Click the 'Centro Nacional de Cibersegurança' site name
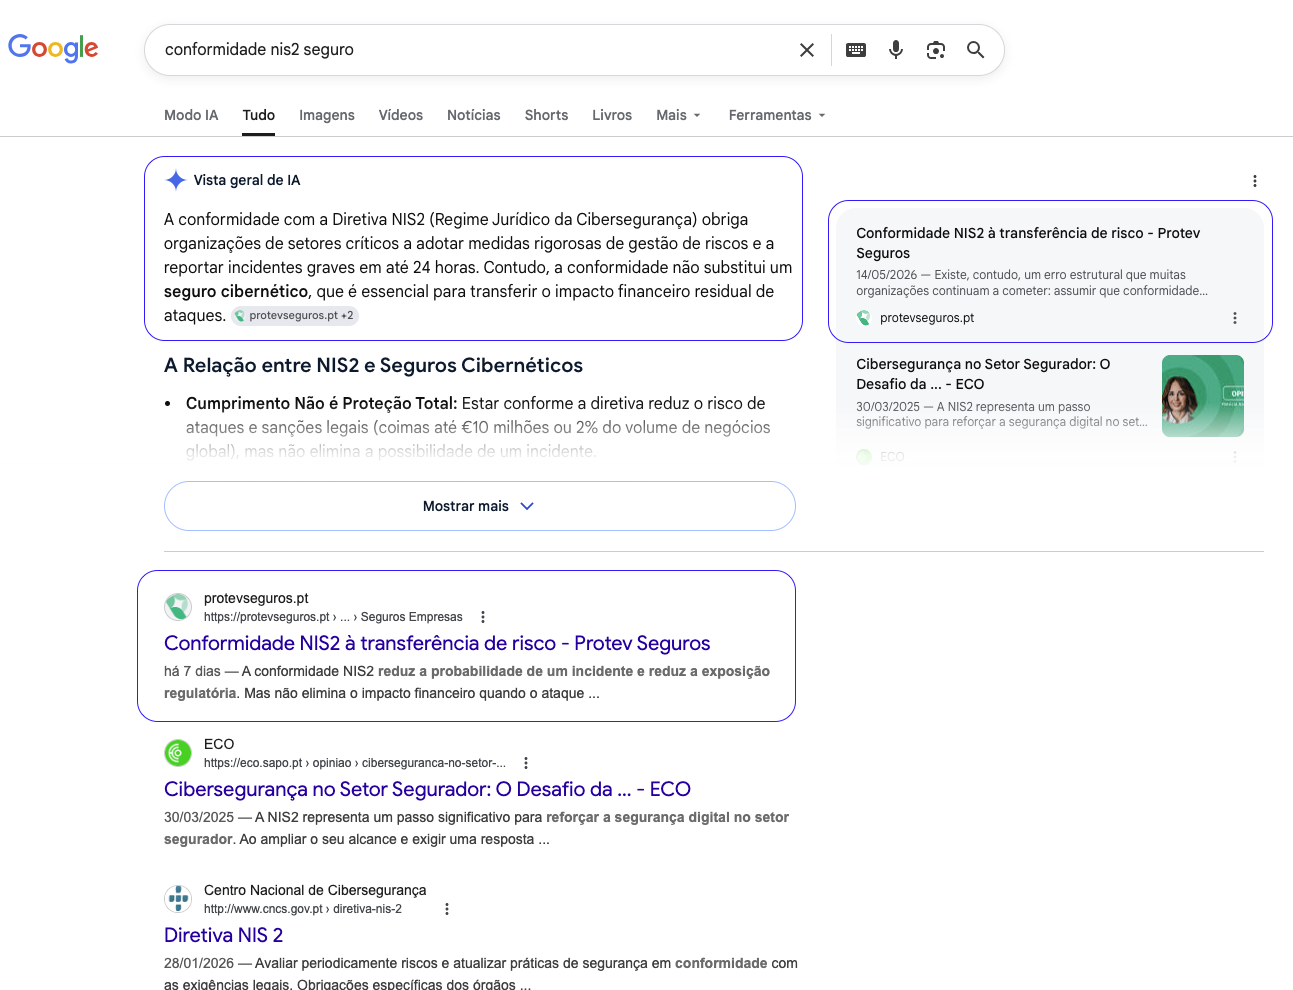This screenshot has width=1293, height=990. click(x=315, y=890)
